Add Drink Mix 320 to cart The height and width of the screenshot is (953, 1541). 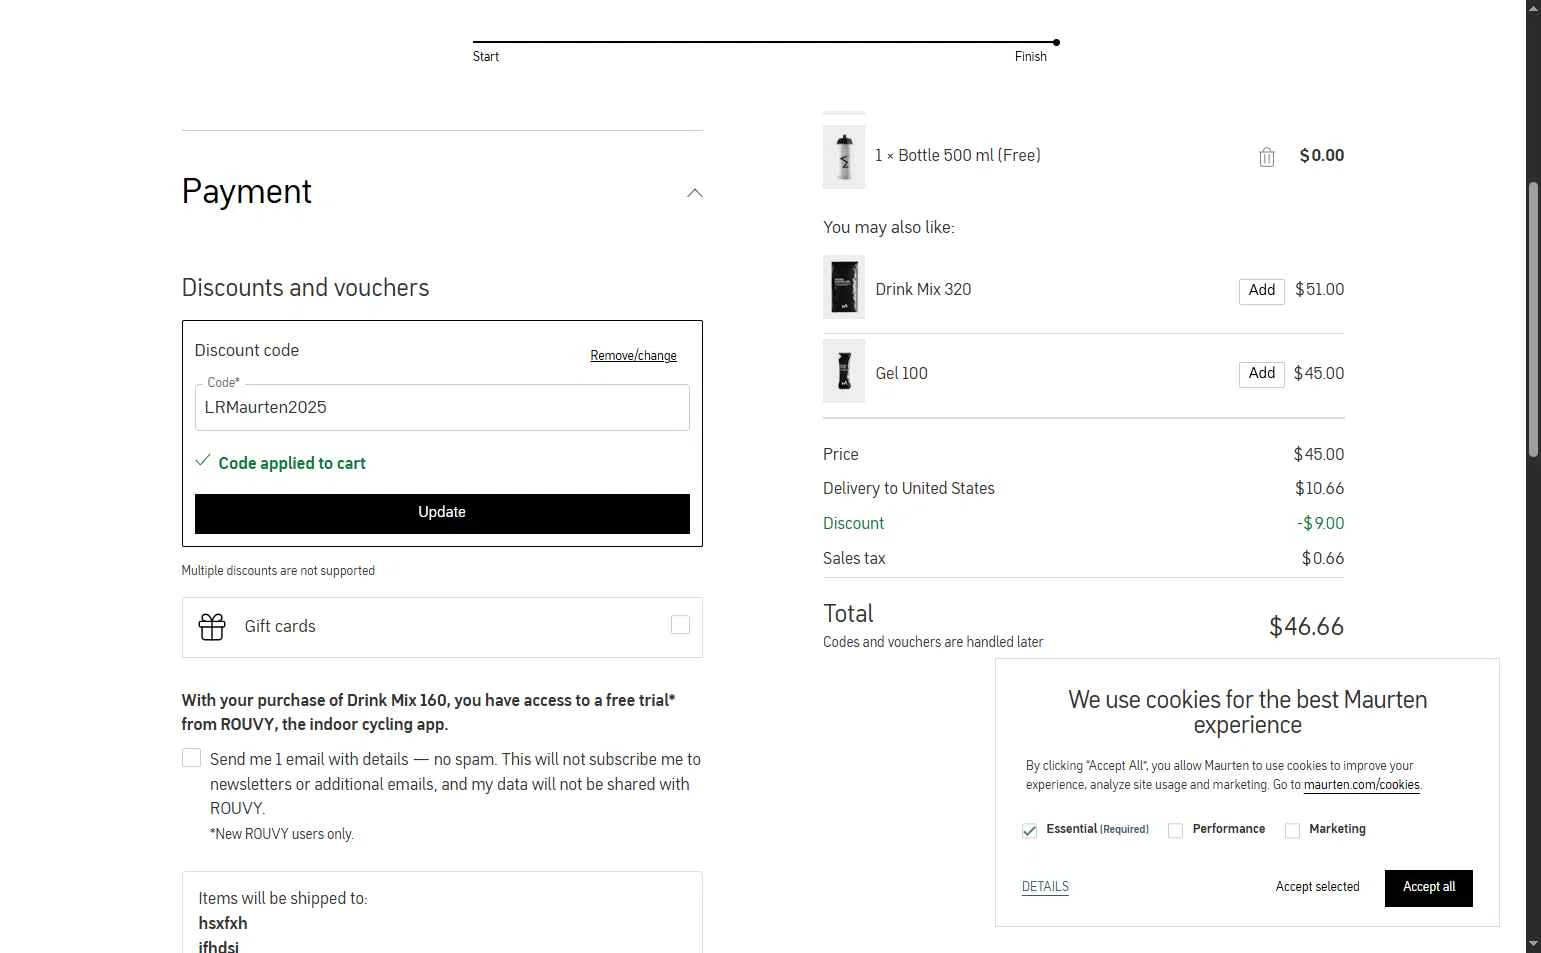1262,291
